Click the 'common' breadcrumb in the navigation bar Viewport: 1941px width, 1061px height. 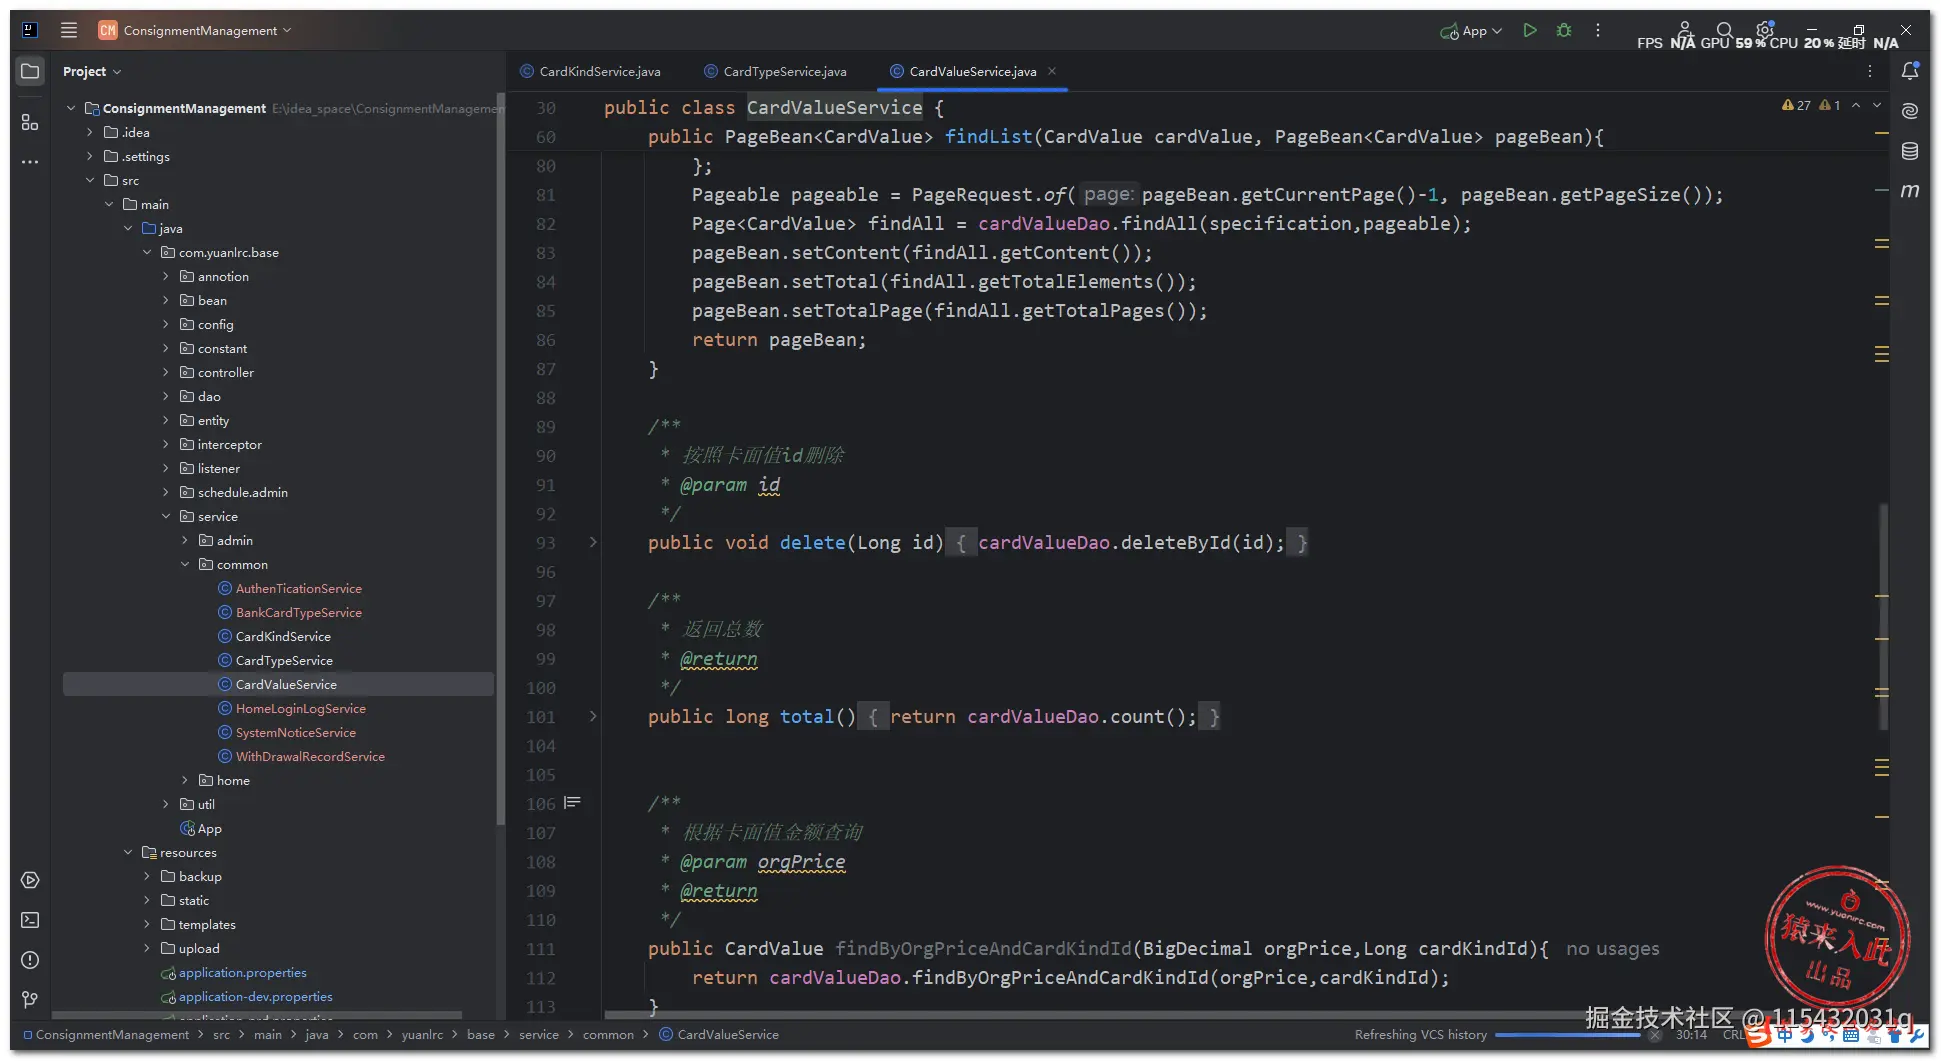tap(608, 1034)
